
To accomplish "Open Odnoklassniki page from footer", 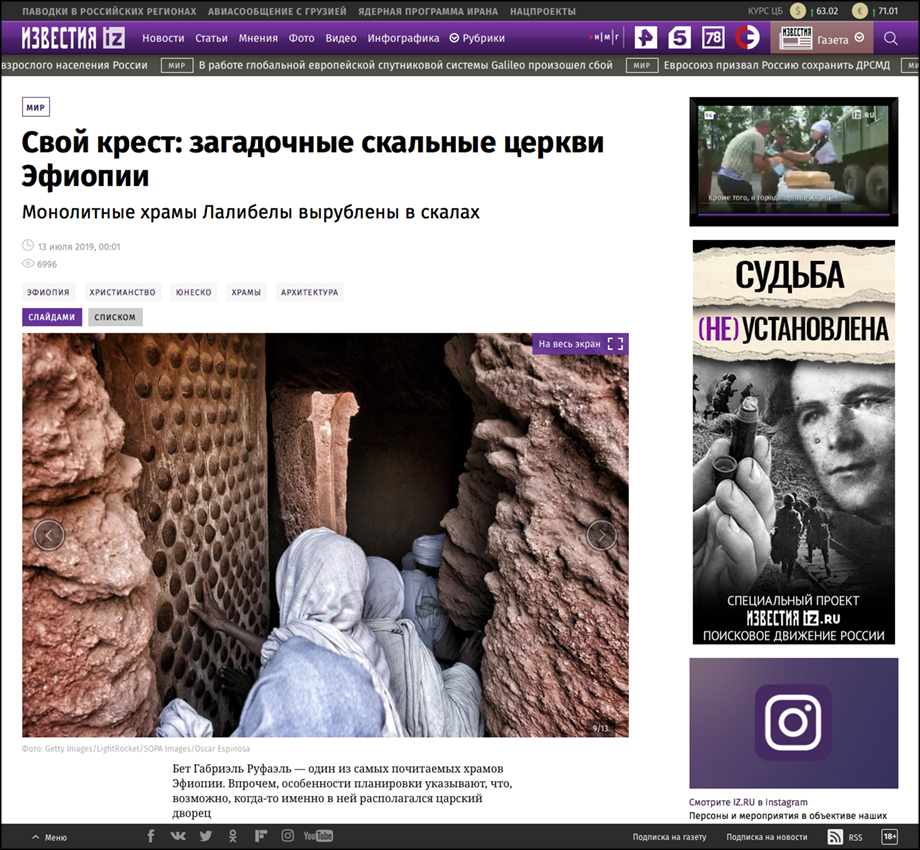I will point(233,836).
